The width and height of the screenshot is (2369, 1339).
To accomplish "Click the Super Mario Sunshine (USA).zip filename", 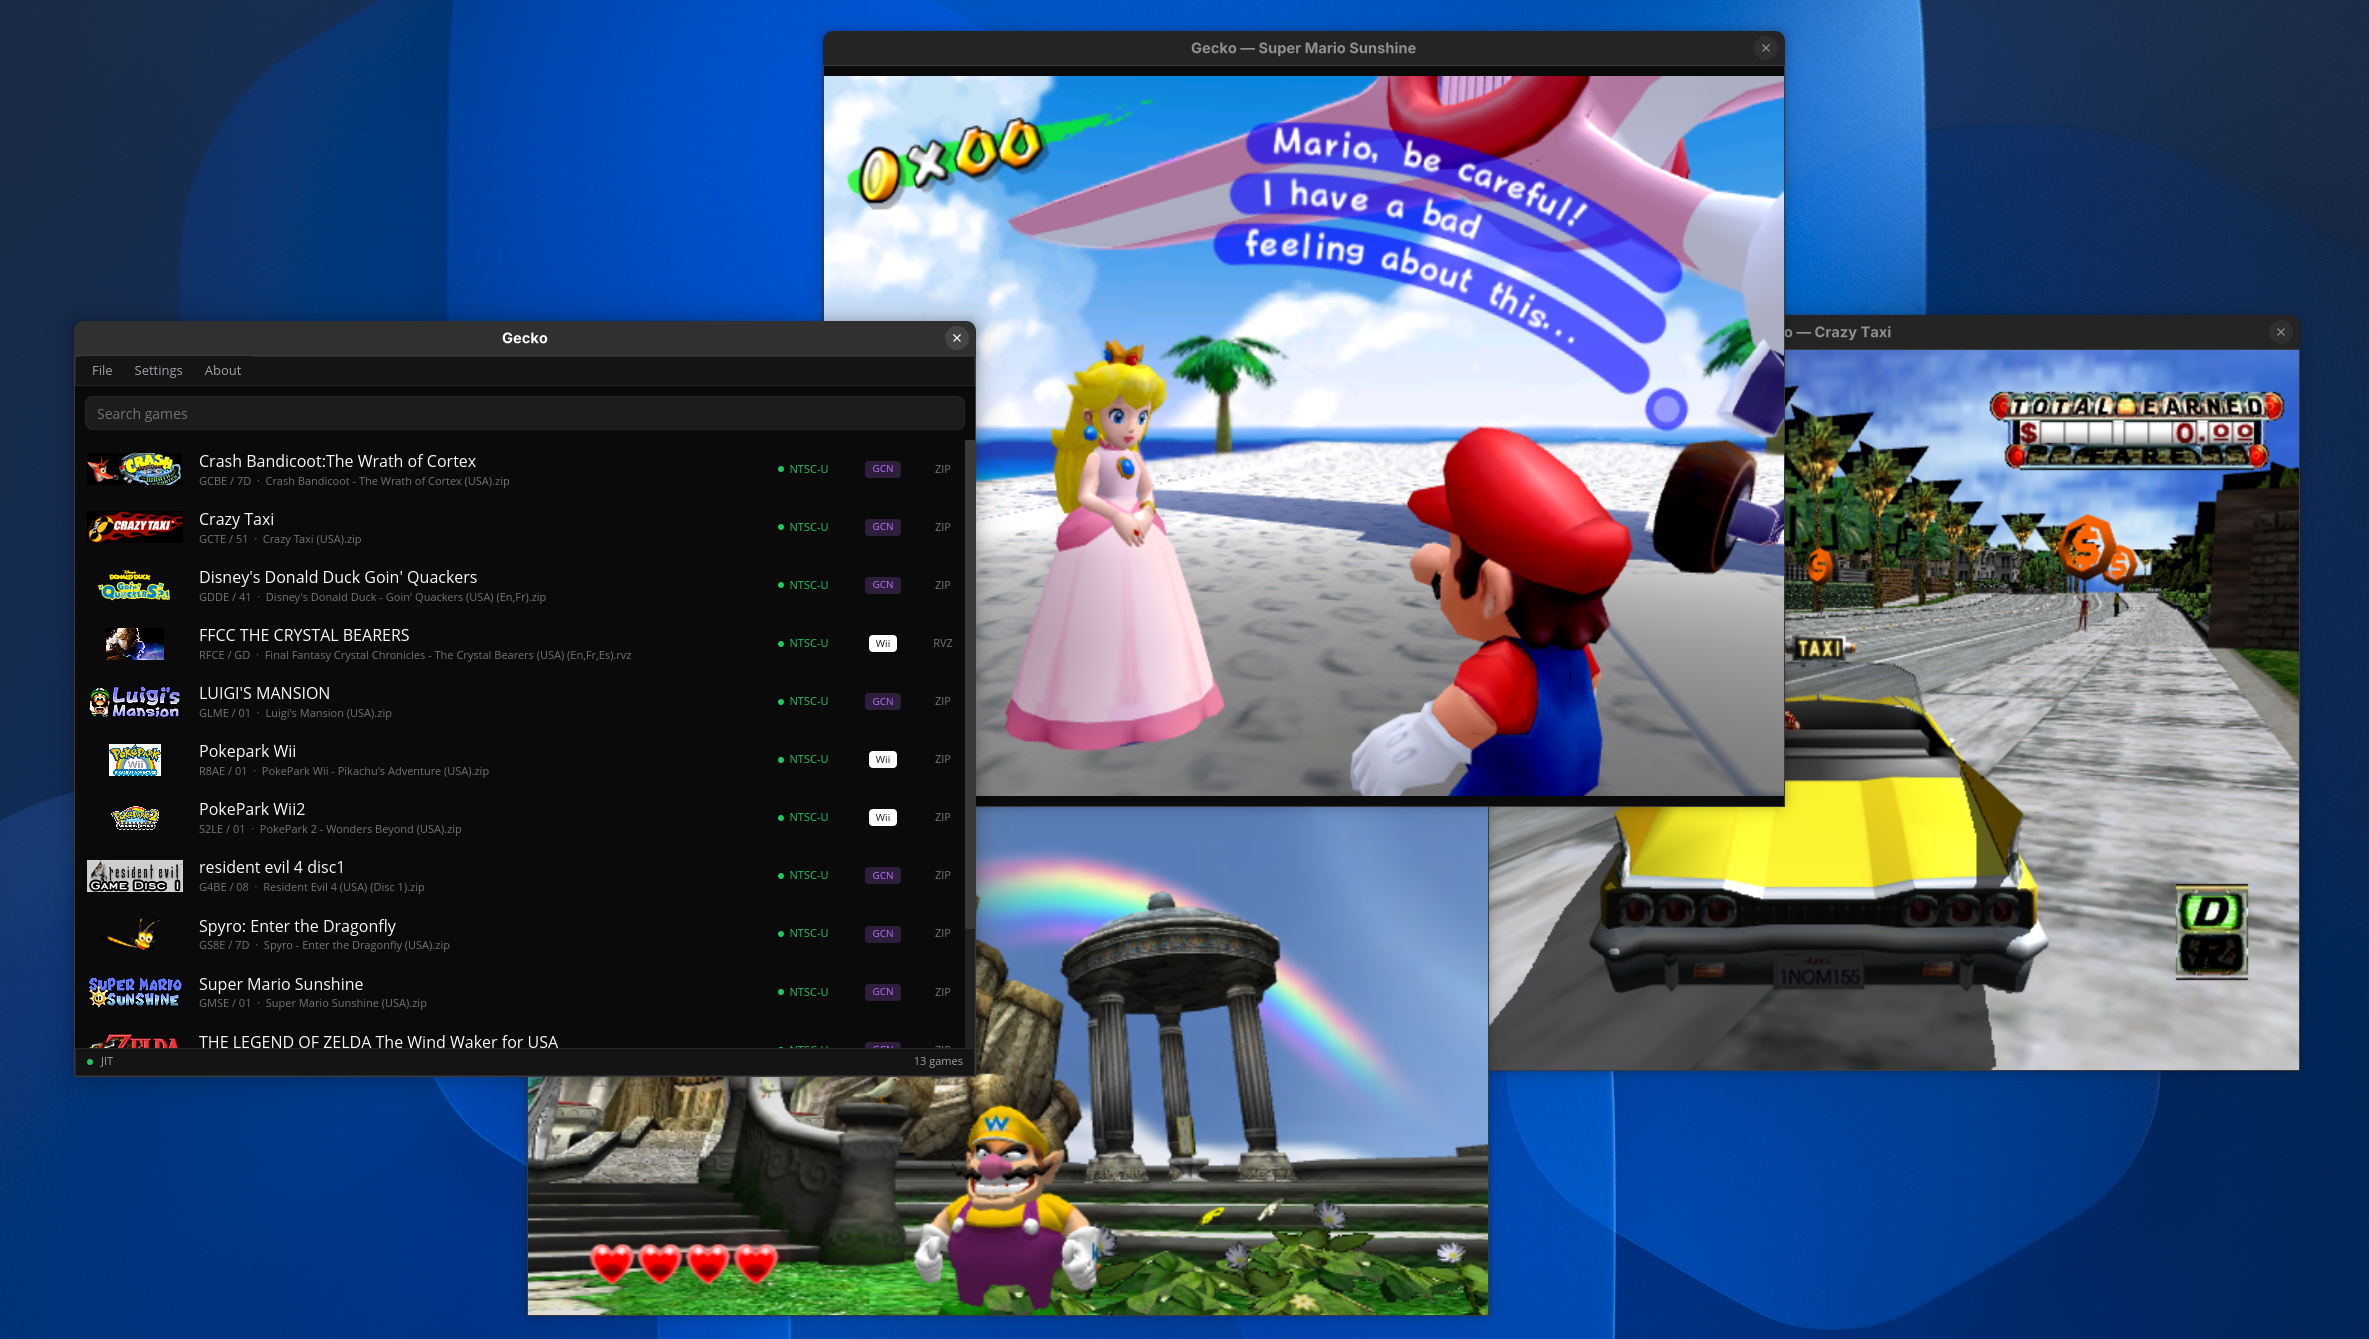I will (346, 1003).
